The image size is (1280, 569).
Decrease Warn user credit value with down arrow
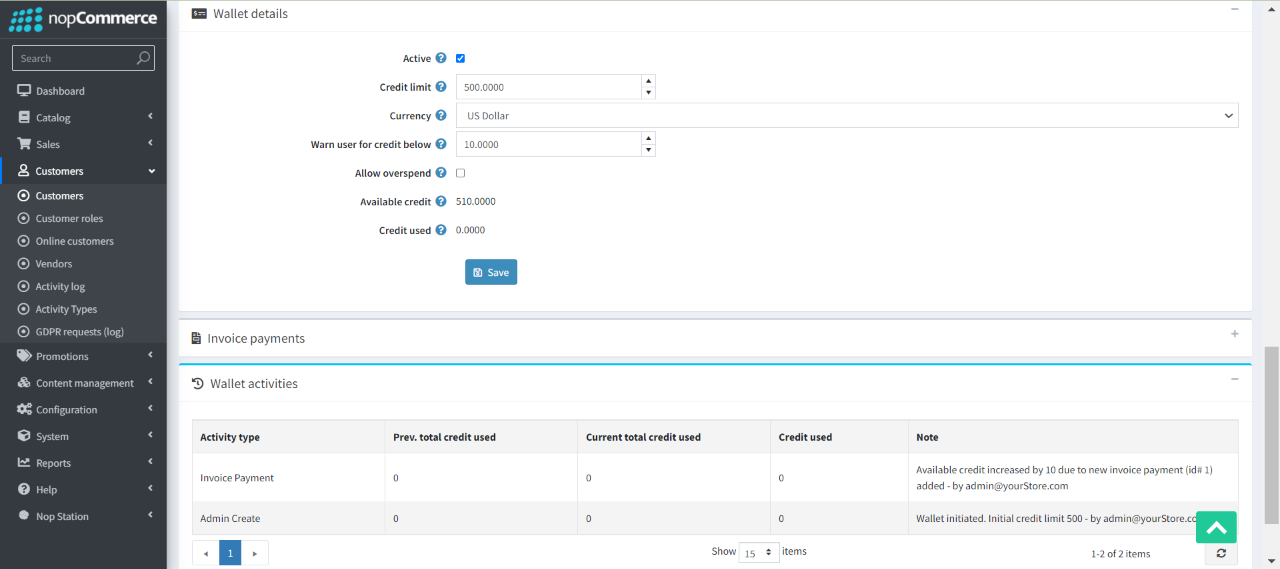tap(648, 151)
